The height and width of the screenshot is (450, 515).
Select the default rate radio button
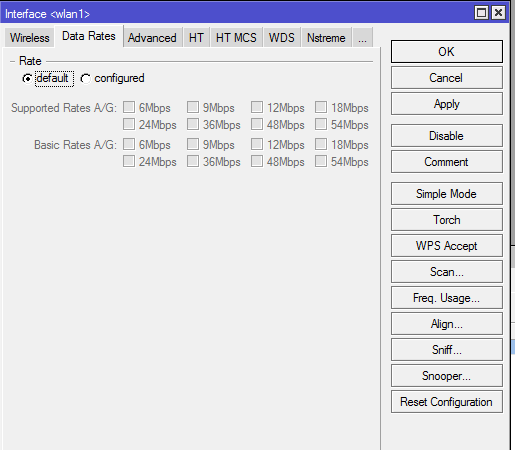point(27,79)
